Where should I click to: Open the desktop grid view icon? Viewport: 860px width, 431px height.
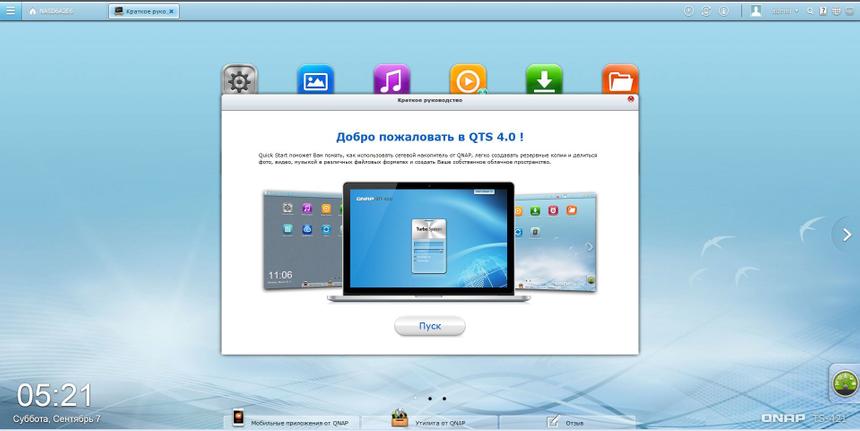(x=836, y=11)
